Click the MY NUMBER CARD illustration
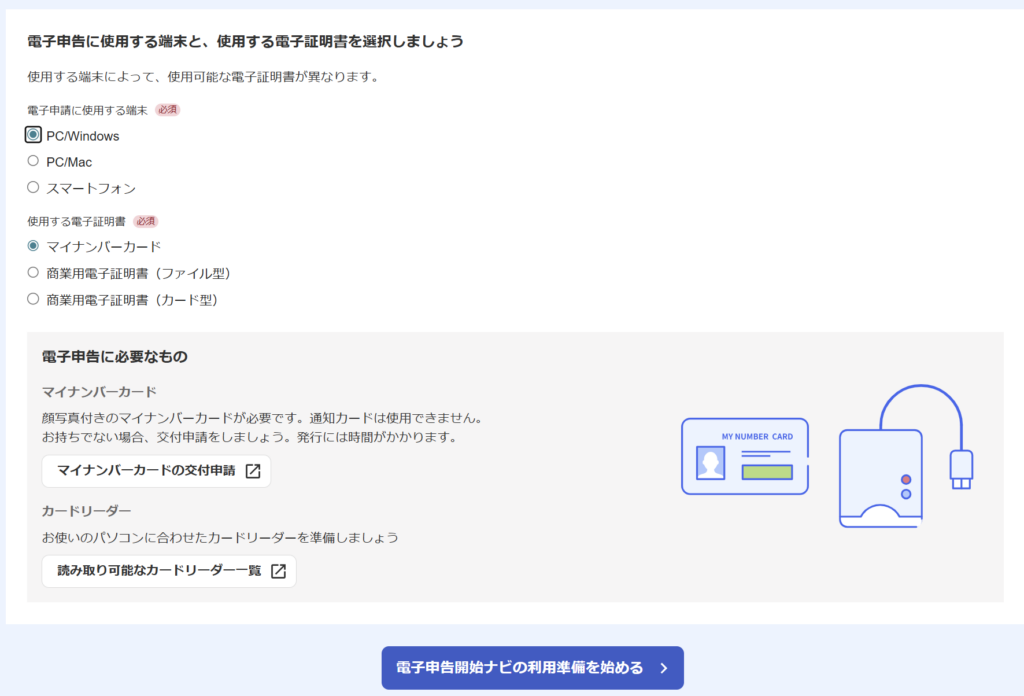This screenshot has height=696, width=1024. 744,456
